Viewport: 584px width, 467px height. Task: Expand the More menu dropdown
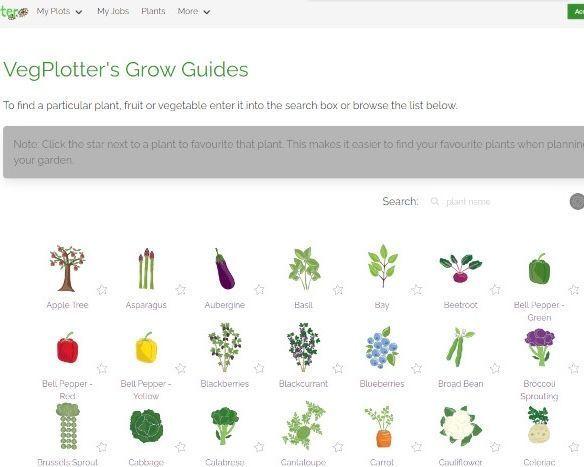pos(194,12)
